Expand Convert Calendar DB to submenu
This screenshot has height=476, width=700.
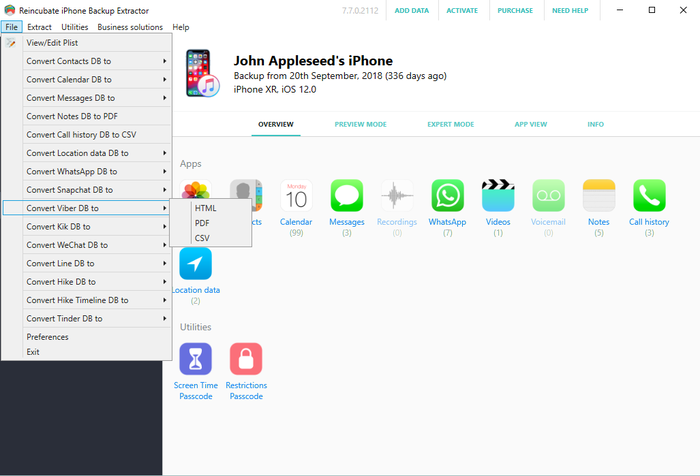click(97, 79)
